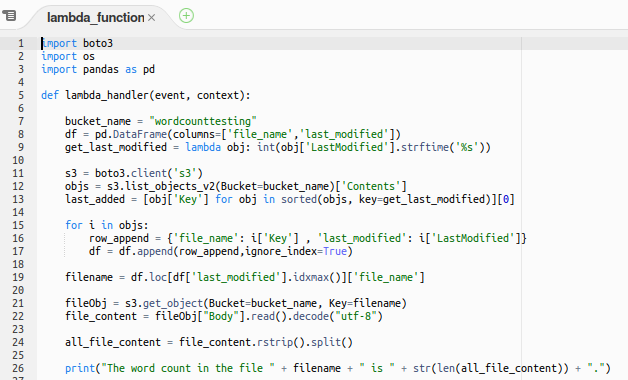Click the "wordcounttesting" string
This screenshot has width=628, height=380.
[x=203, y=121]
